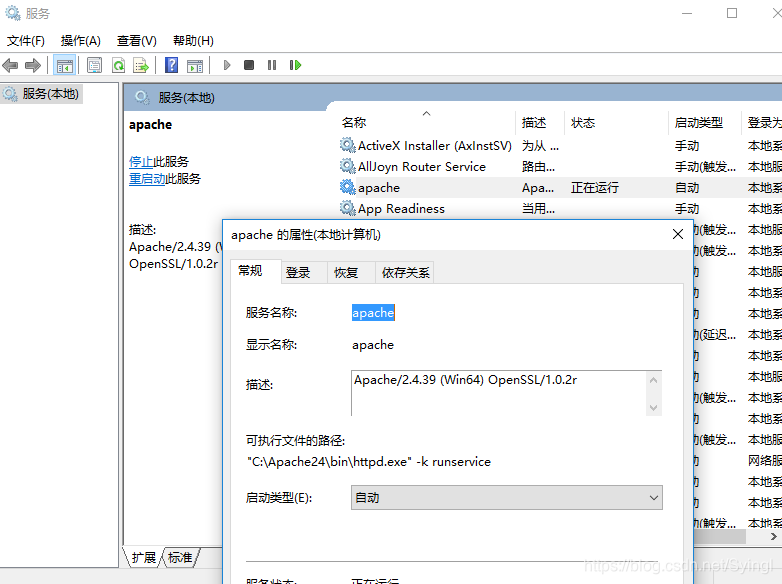Click the highlighted apache service name field

pyautogui.click(x=373, y=313)
